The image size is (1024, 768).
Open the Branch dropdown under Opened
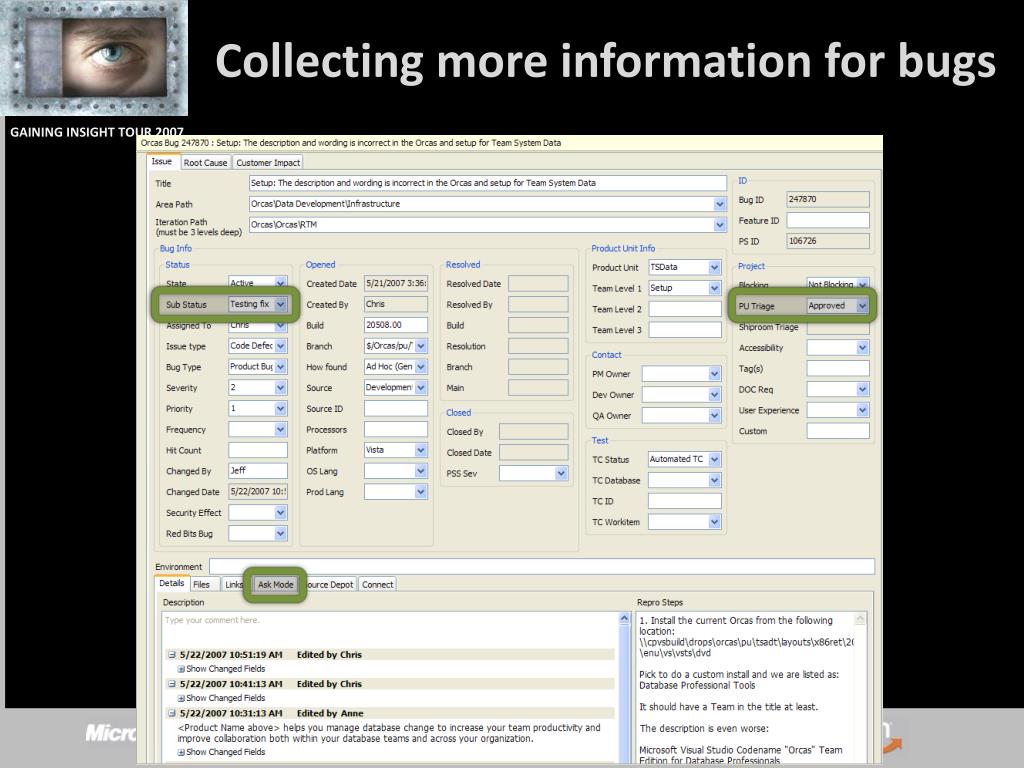[x=421, y=346]
